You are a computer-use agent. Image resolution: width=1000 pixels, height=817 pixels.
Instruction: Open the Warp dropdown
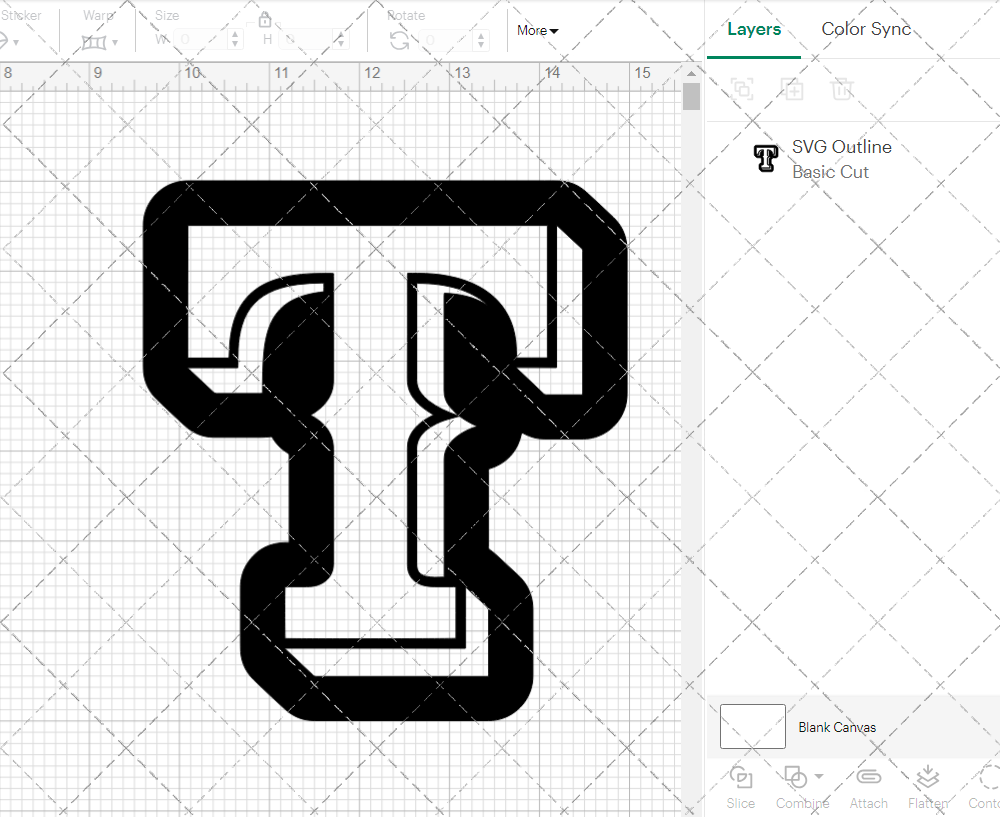(99, 42)
